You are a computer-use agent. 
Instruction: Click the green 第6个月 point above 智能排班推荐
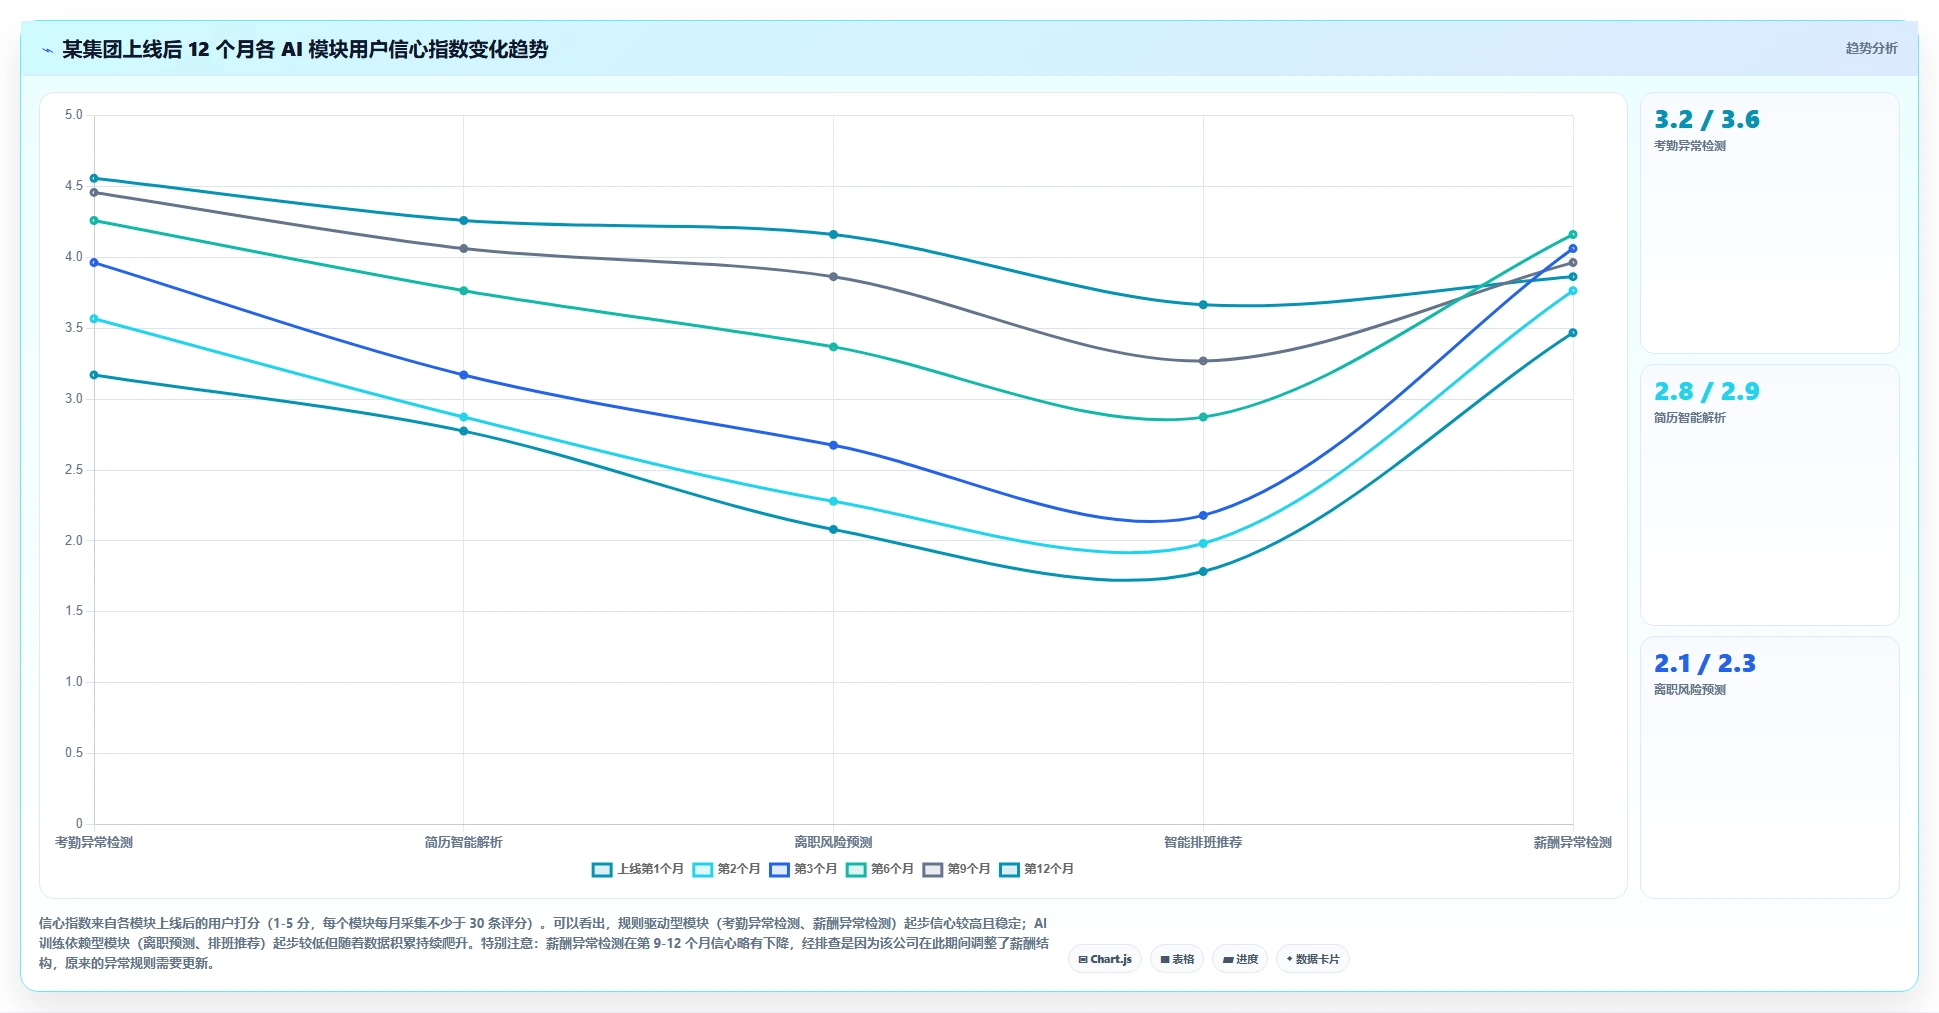1203,417
